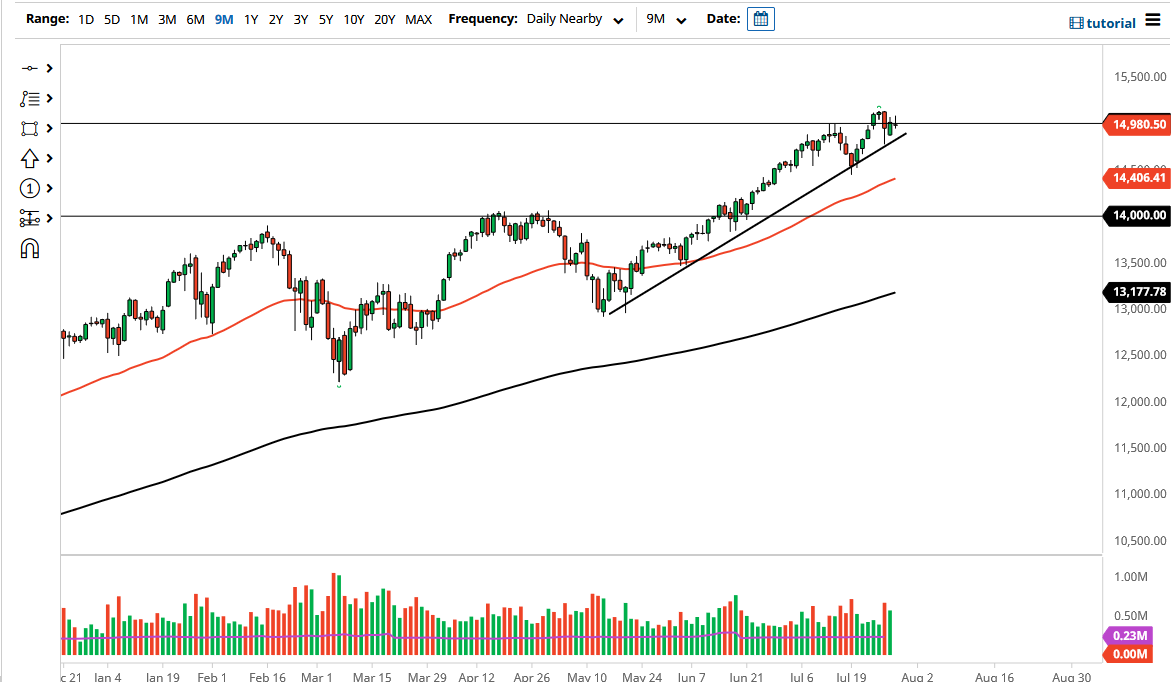Click the ear-shaped tool at sidebar bottom
Image resolution: width=1172 pixels, height=682 pixels.
click(30, 248)
